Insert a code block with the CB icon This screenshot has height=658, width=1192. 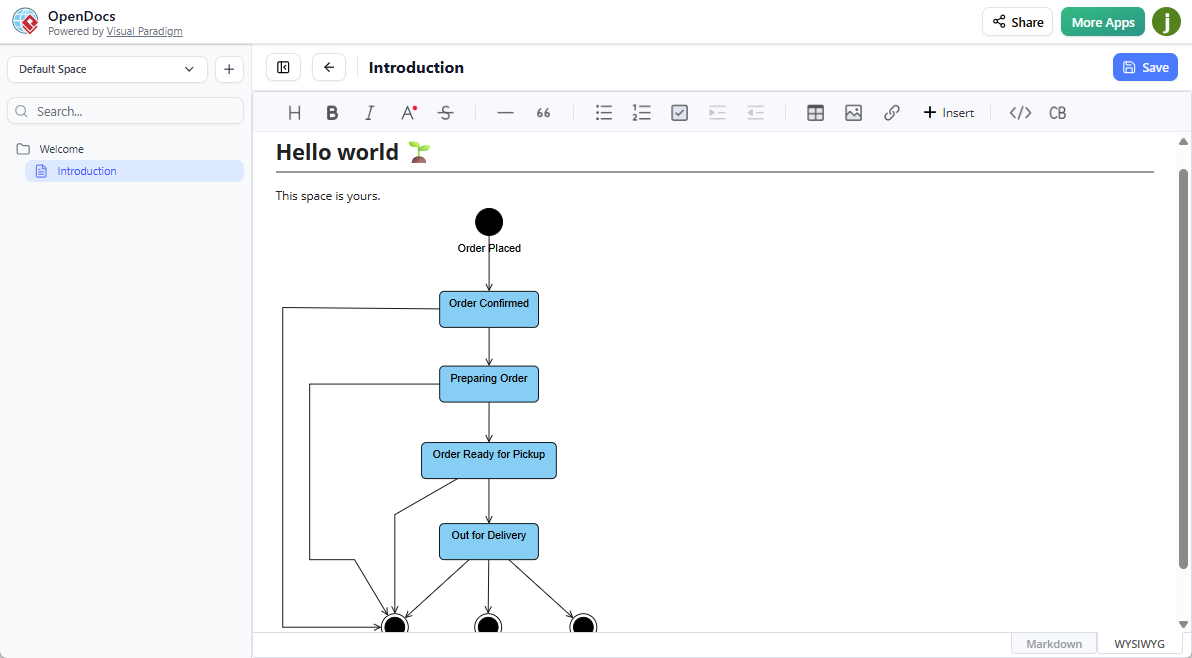(1057, 112)
